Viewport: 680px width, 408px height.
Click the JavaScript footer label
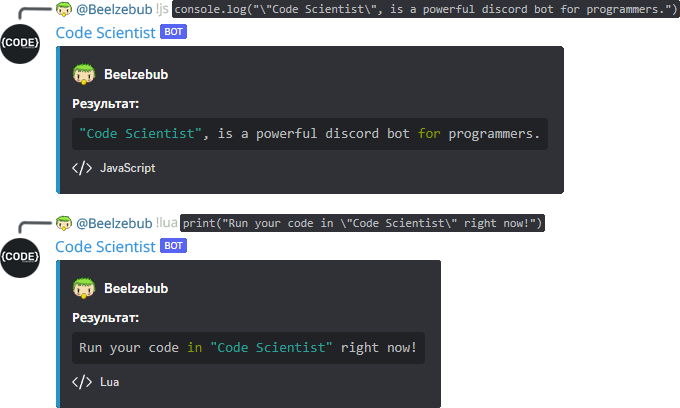pyautogui.click(x=127, y=168)
